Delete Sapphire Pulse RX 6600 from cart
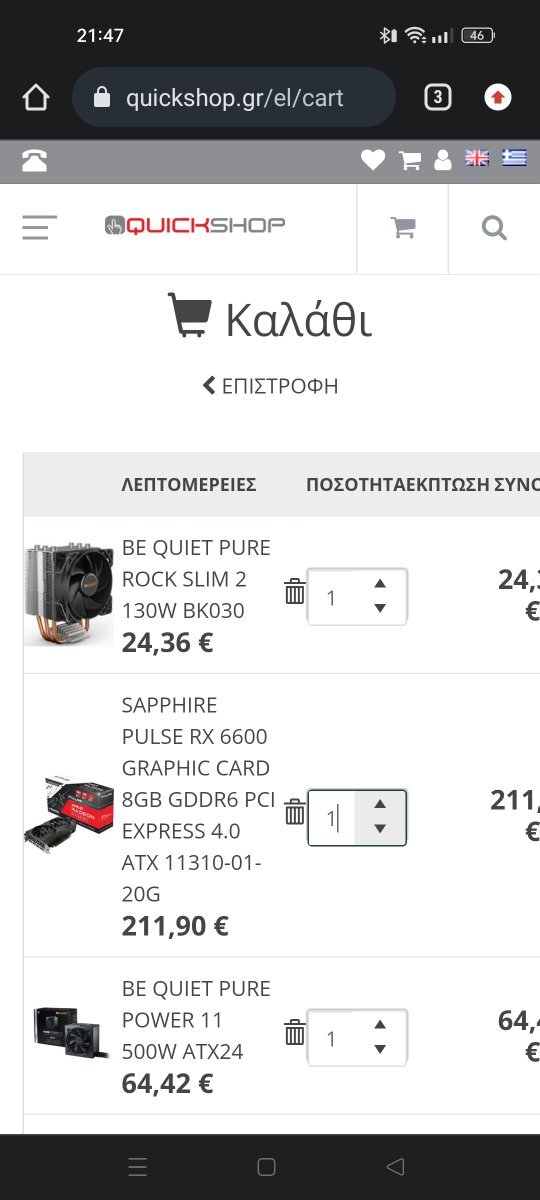This screenshot has width=540, height=1200. pyautogui.click(x=294, y=811)
